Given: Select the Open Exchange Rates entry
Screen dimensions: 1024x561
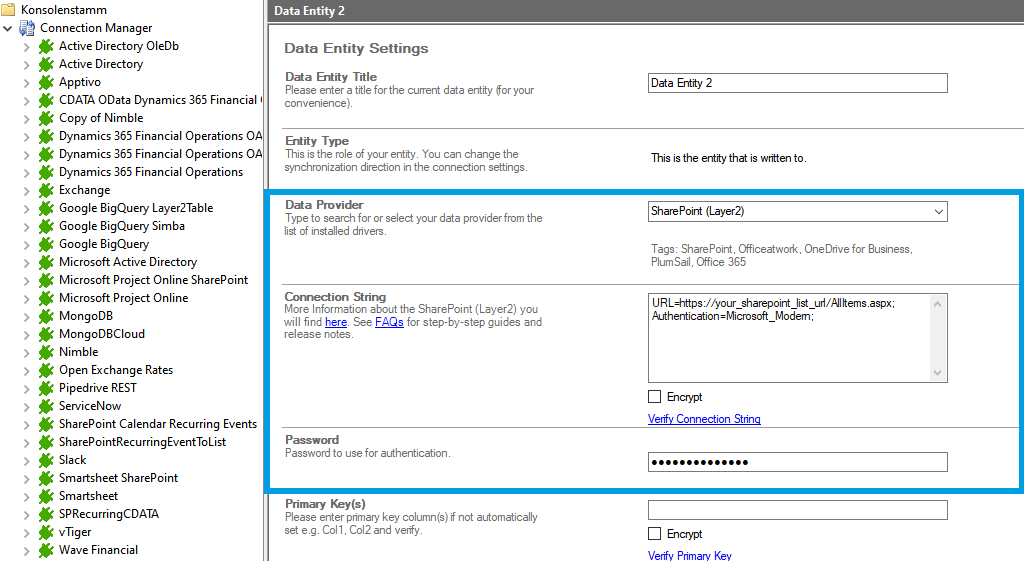Looking at the screenshot, I should pyautogui.click(x=116, y=370).
